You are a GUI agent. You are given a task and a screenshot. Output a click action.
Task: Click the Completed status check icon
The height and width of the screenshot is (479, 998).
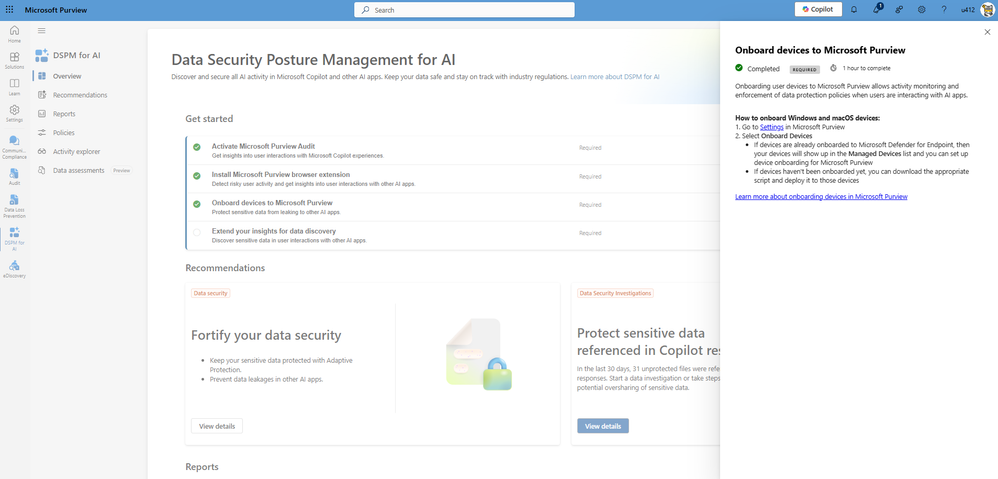pos(739,67)
